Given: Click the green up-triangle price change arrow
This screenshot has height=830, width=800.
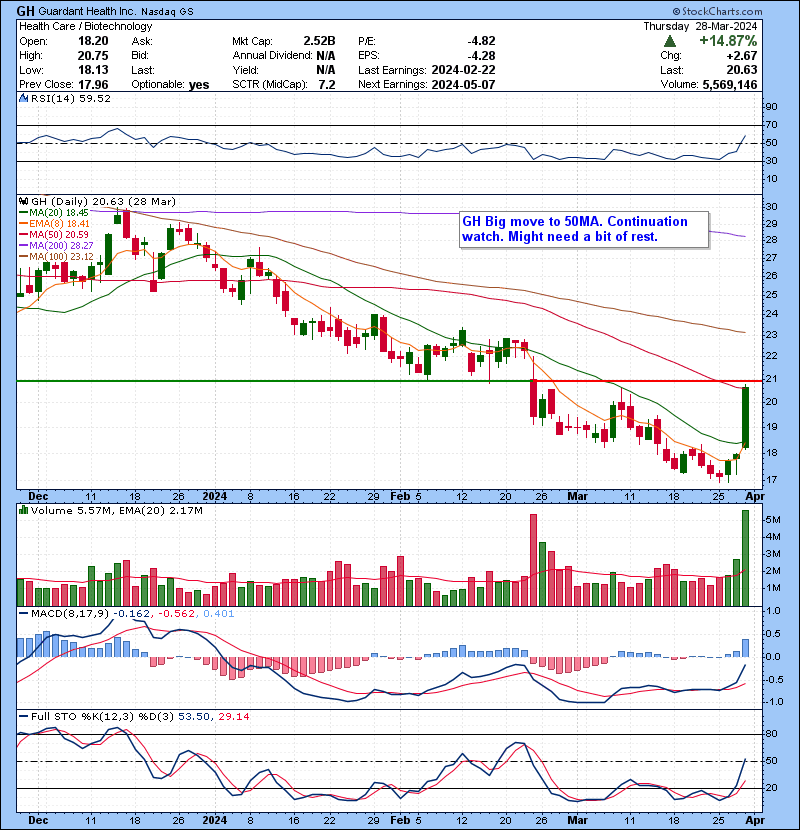Looking at the screenshot, I should [x=669, y=41].
